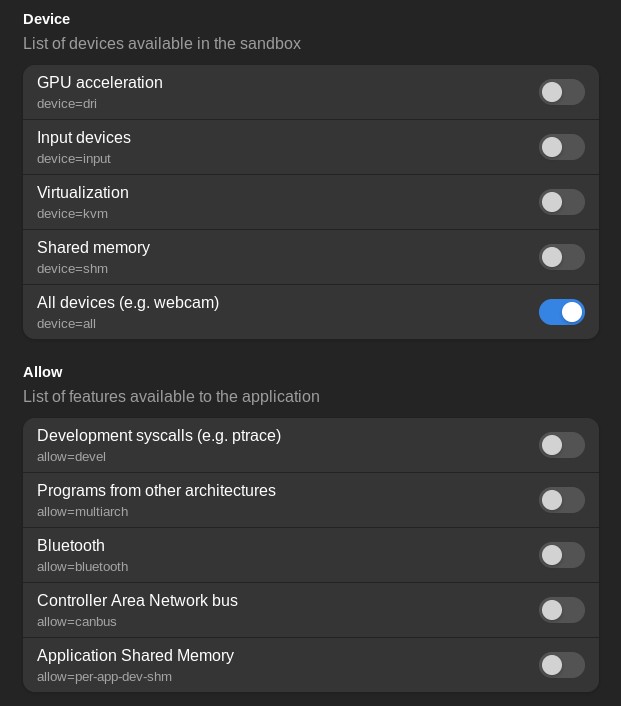Select the All devices (e.g. webcam) label

pyautogui.click(x=128, y=303)
